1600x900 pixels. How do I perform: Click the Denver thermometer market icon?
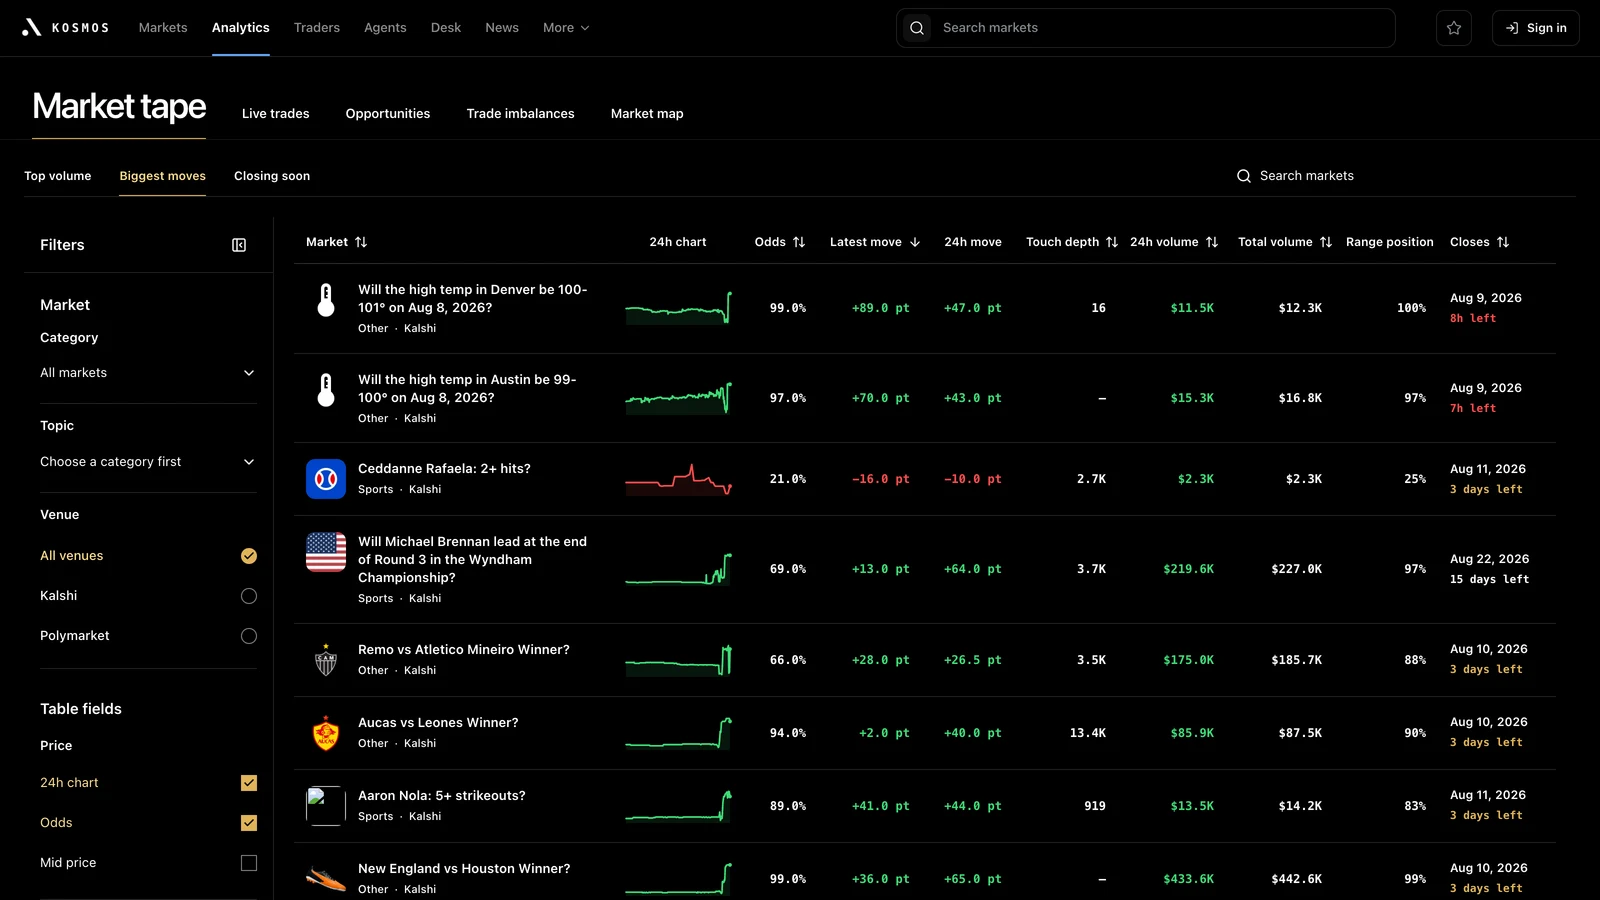tap(326, 299)
